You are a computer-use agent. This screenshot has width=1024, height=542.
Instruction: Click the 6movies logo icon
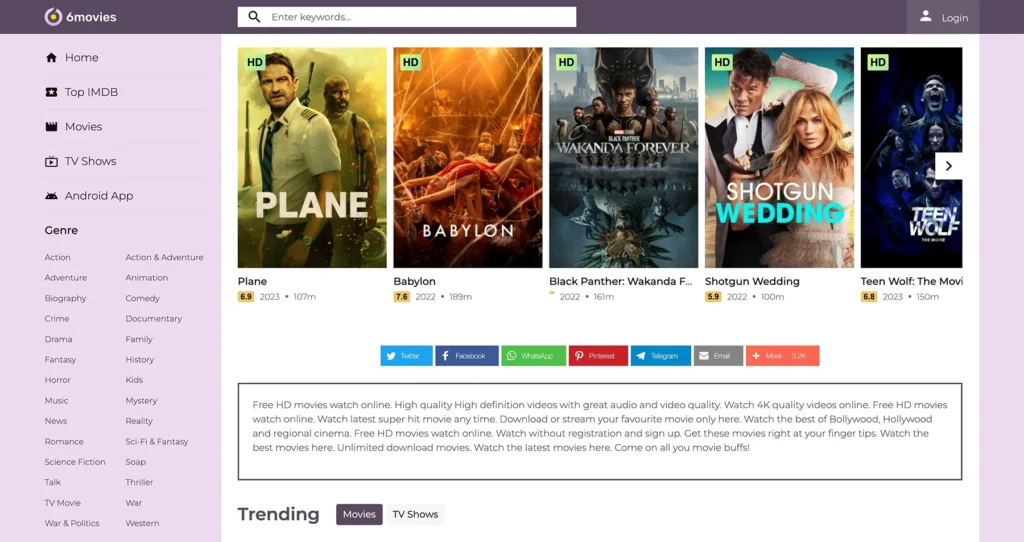click(x=54, y=17)
